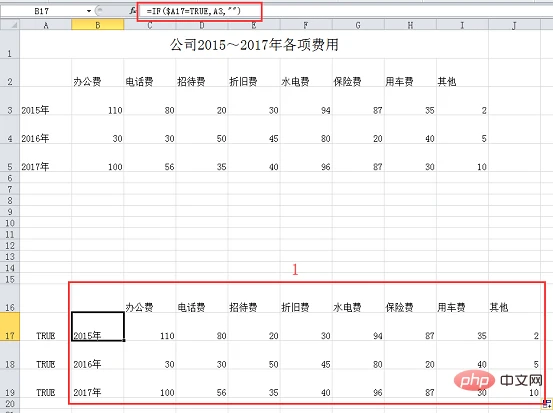Screen dimensions: 553x413
Task: Select cell G19 with value 96
Action: point(358,384)
